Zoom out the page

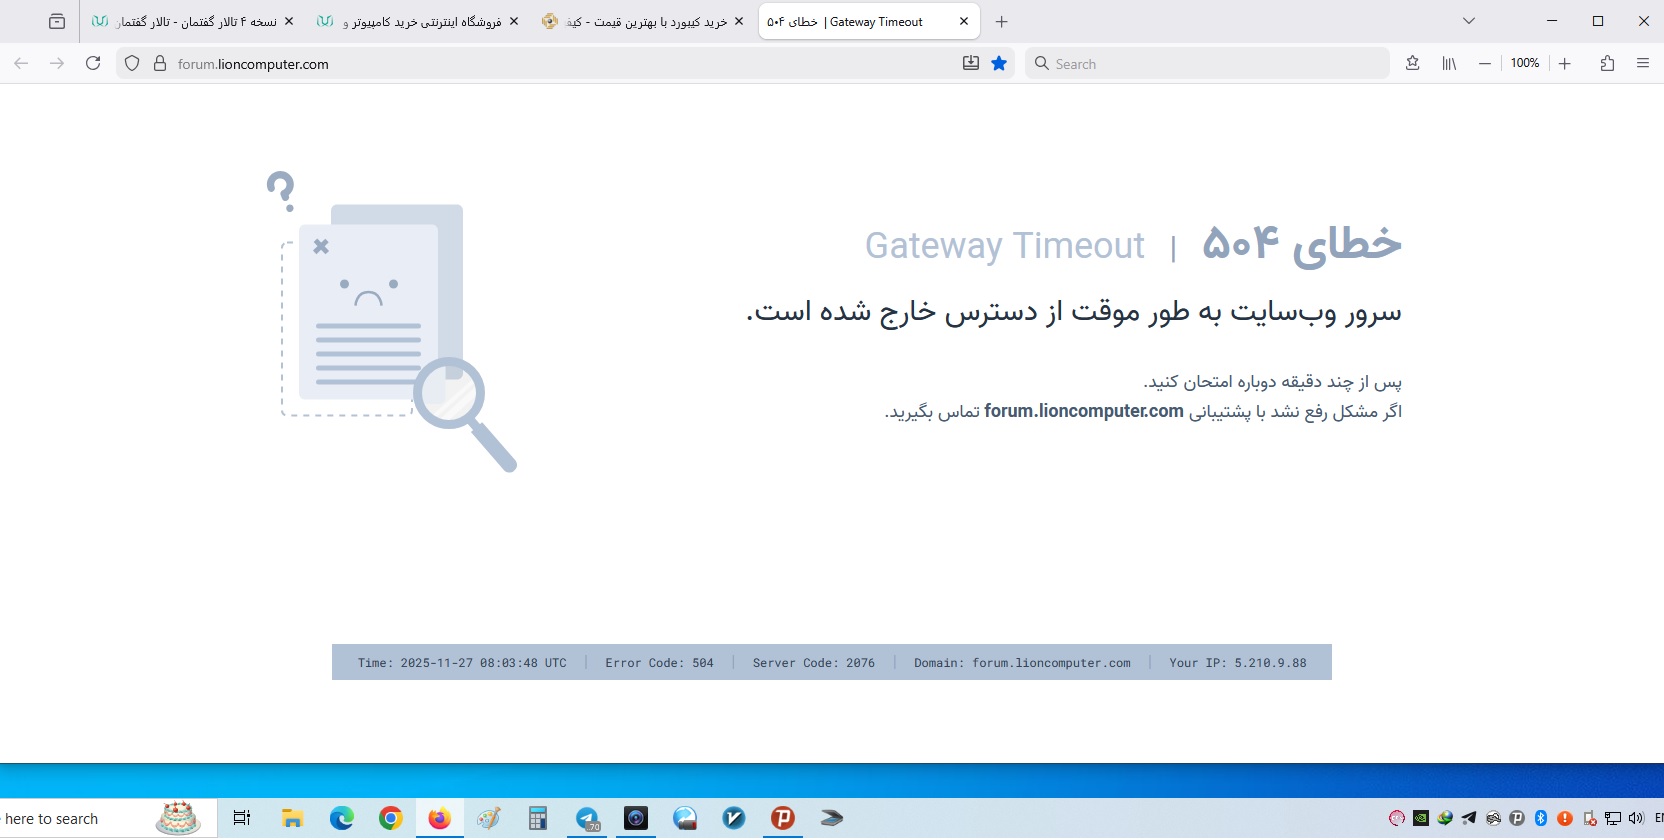pos(1485,63)
